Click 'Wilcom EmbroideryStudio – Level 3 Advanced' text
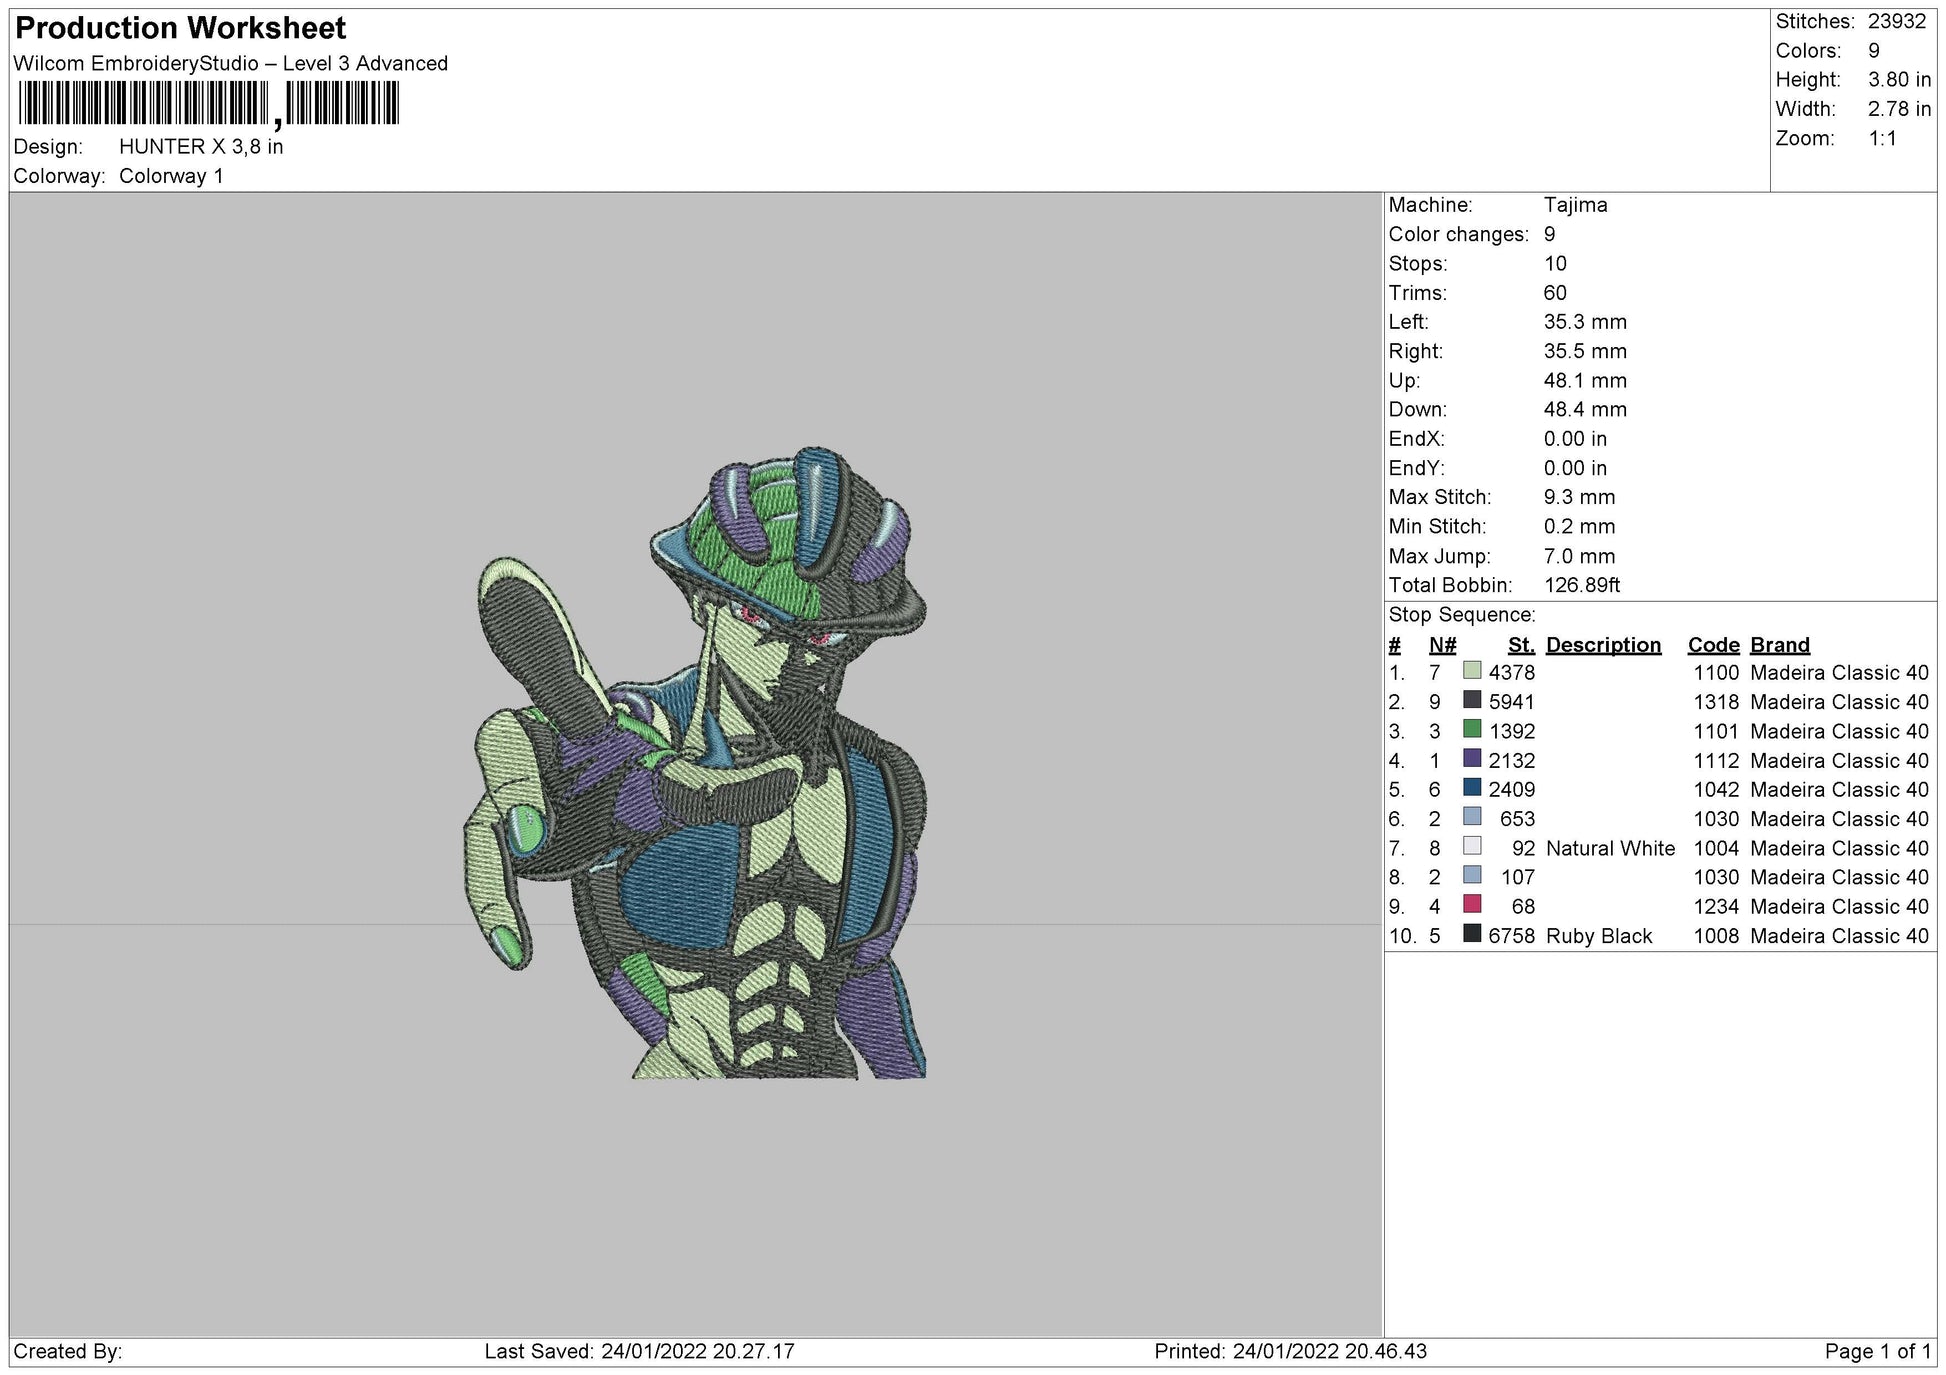The height and width of the screenshot is (1375, 1946). [x=231, y=63]
